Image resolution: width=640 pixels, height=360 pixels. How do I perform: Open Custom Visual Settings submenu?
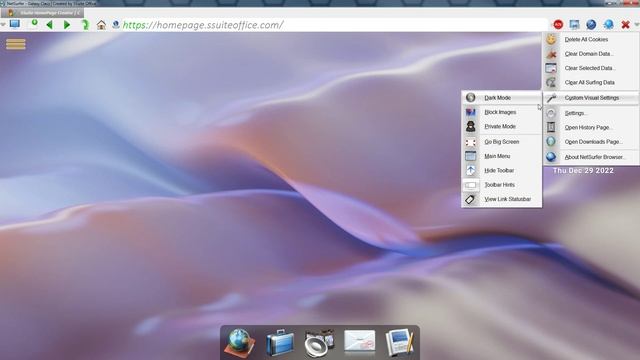click(591, 98)
